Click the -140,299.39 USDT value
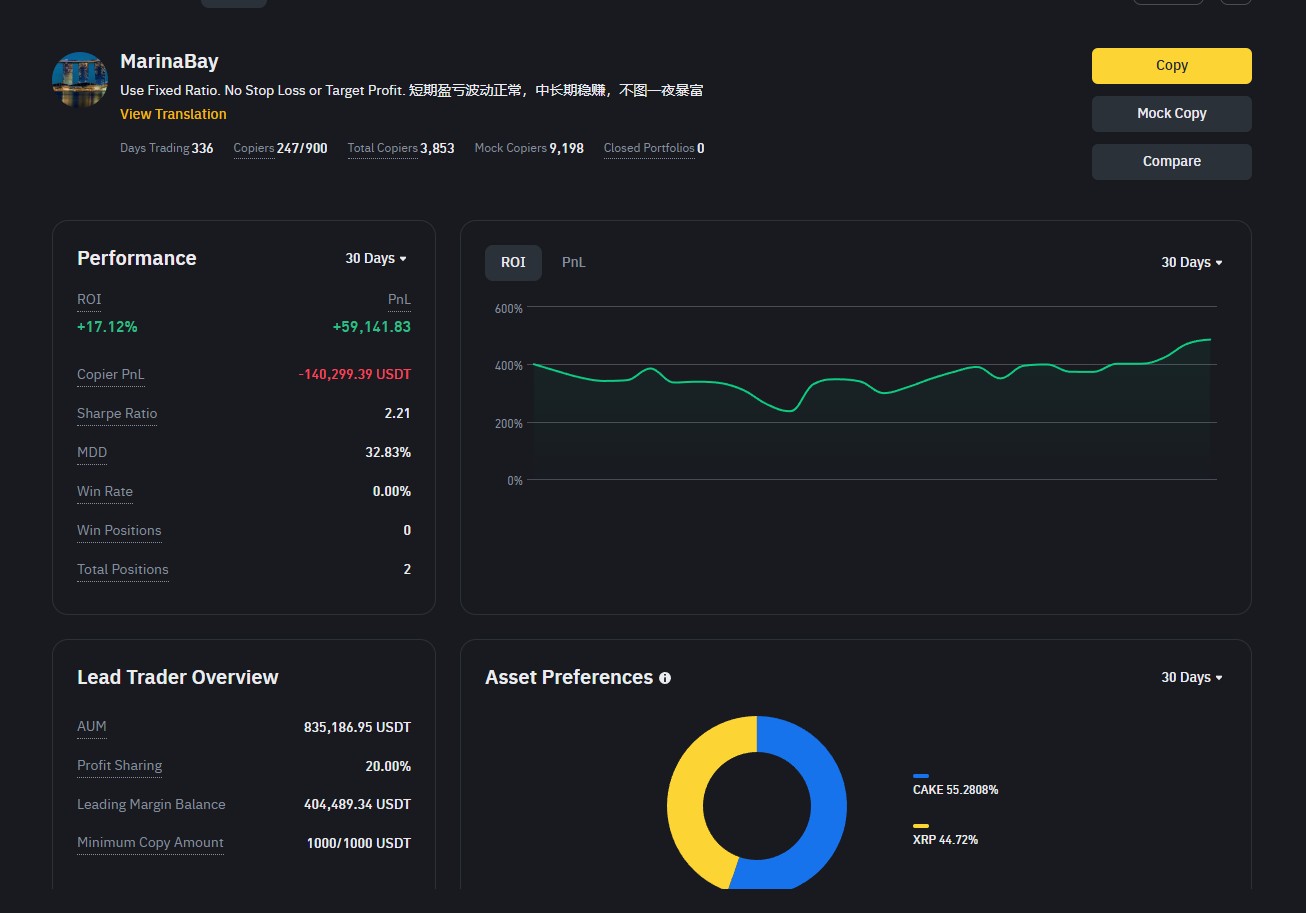 coord(355,375)
